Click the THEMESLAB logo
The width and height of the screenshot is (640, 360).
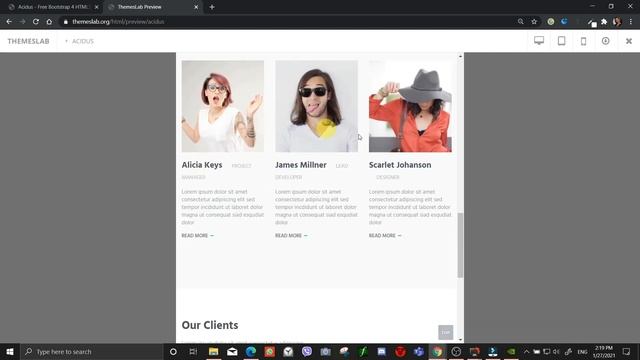click(x=29, y=41)
